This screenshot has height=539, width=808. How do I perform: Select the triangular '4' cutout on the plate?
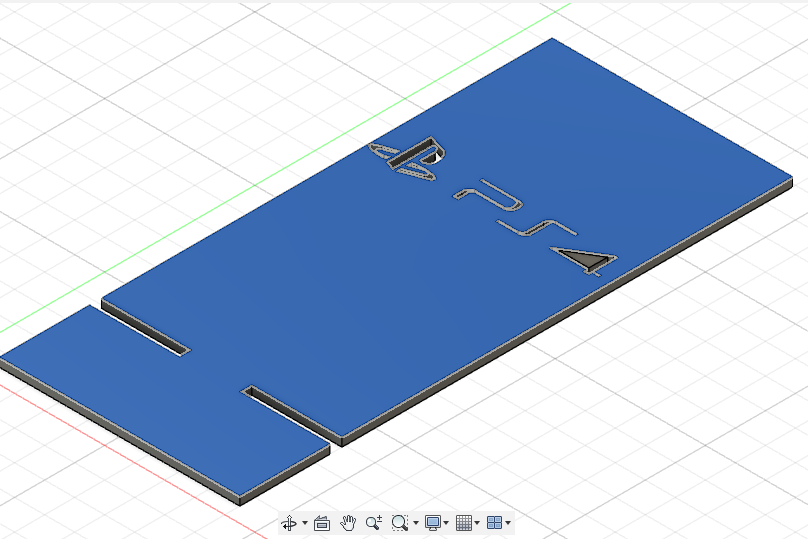coord(585,260)
